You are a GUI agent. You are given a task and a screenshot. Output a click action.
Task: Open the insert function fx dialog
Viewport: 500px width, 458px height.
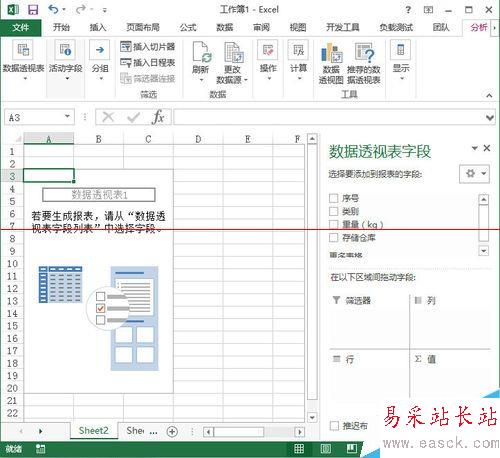click(x=158, y=117)
